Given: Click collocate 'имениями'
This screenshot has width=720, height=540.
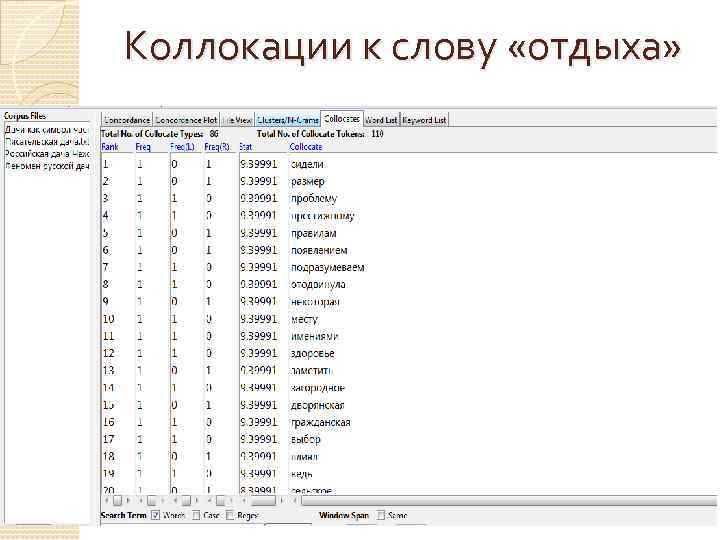Looking at the screenshot, I should point(315,336).
